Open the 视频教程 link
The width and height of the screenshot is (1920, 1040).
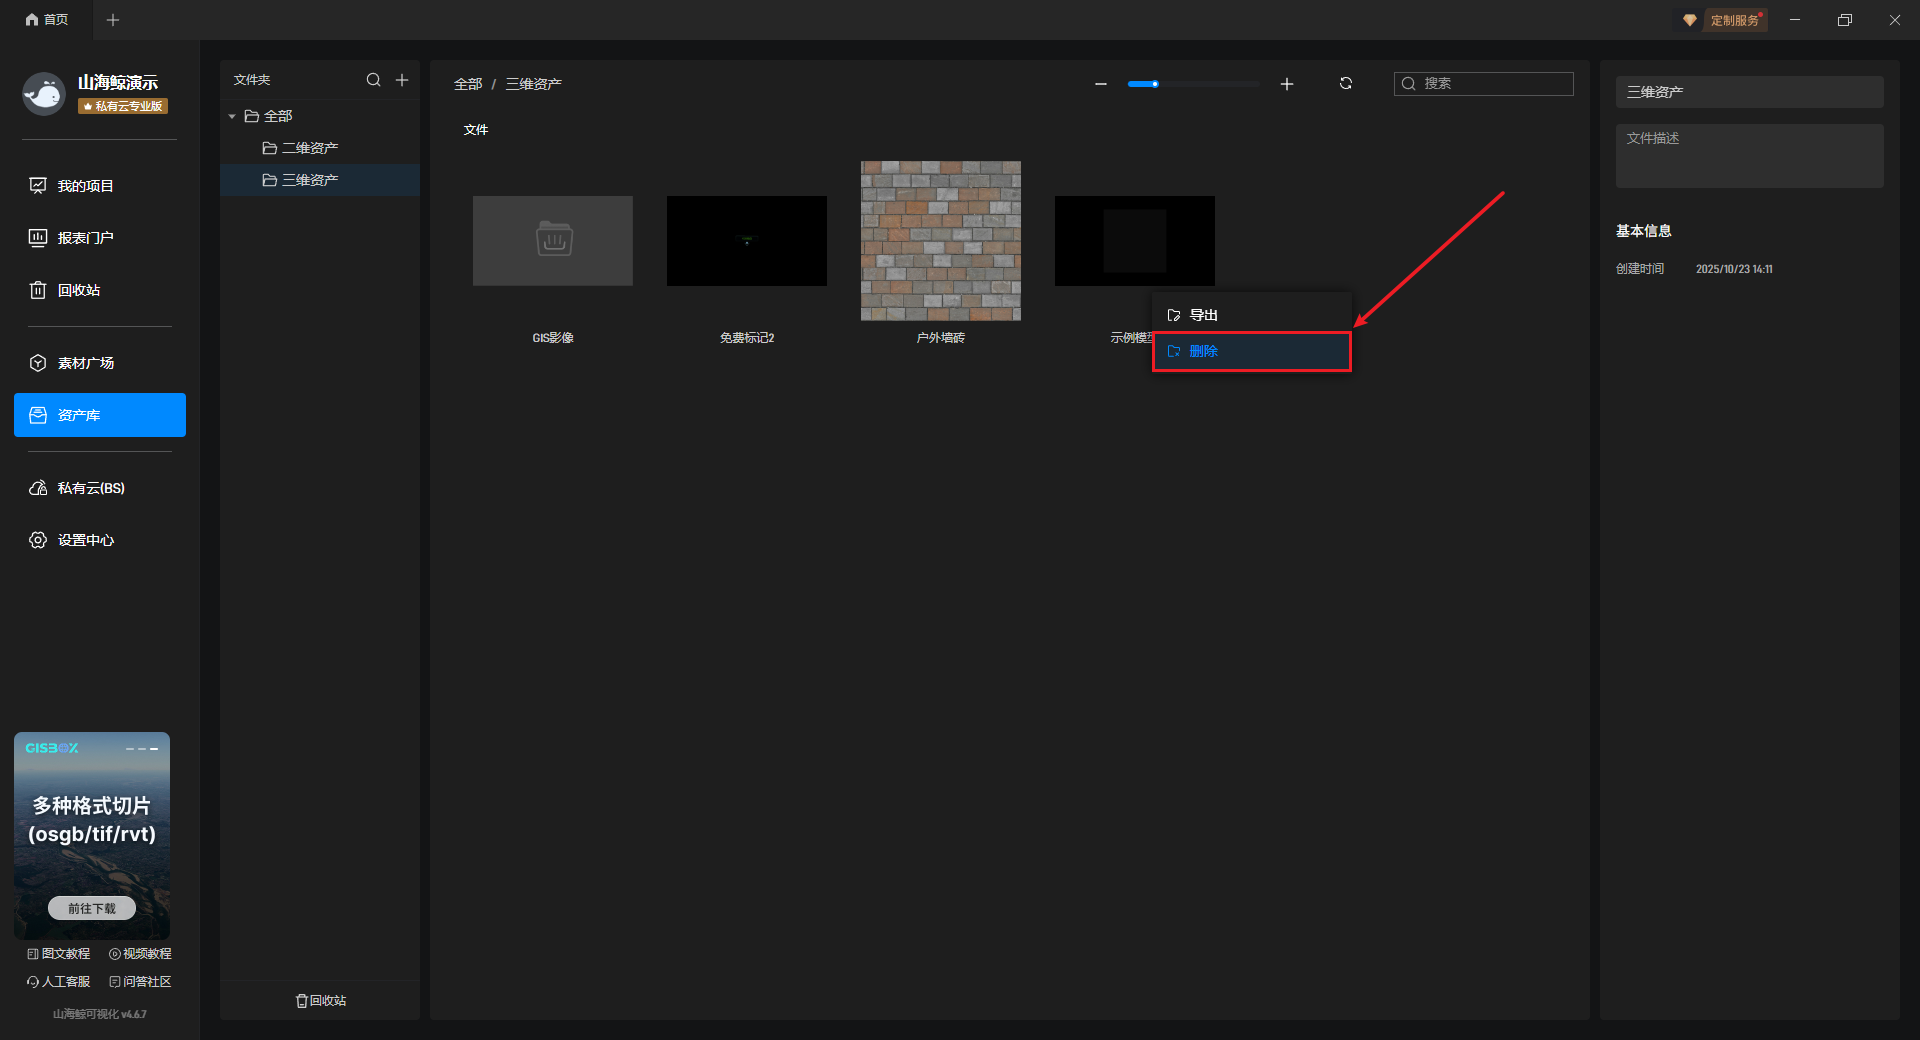140,954
